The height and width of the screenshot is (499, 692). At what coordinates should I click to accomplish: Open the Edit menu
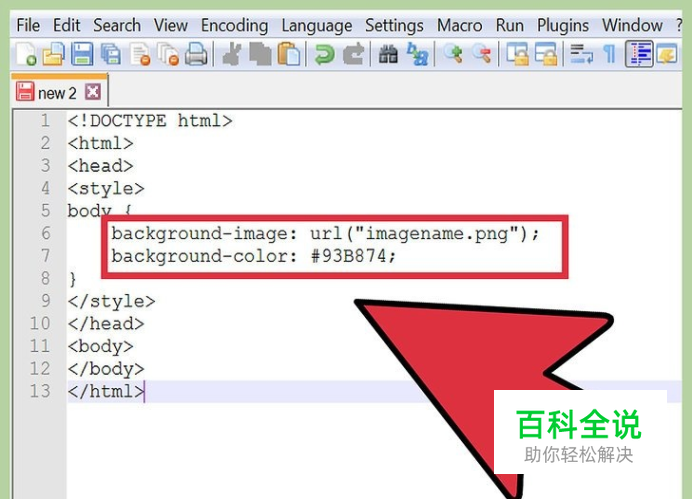tap(67, 25)
